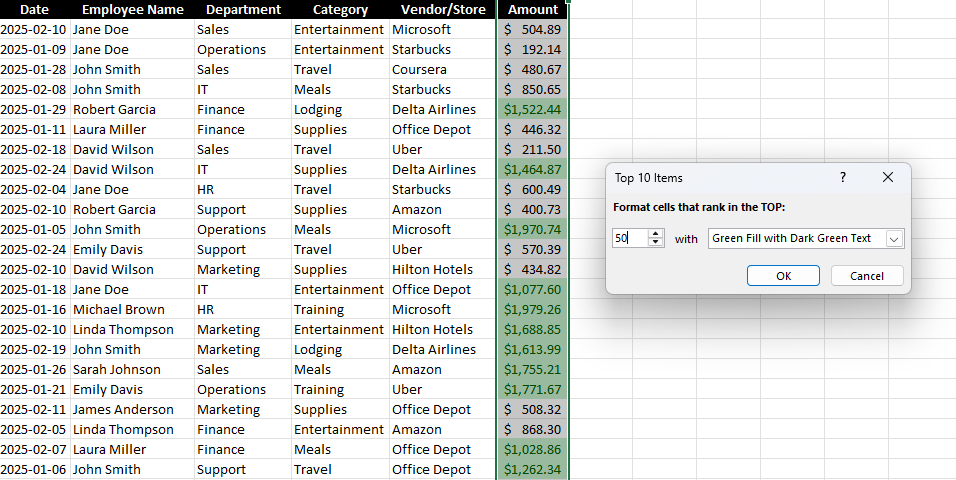Select highlighted amount $1,979.26
Screen dimensions: 956x480
[533, 310]
